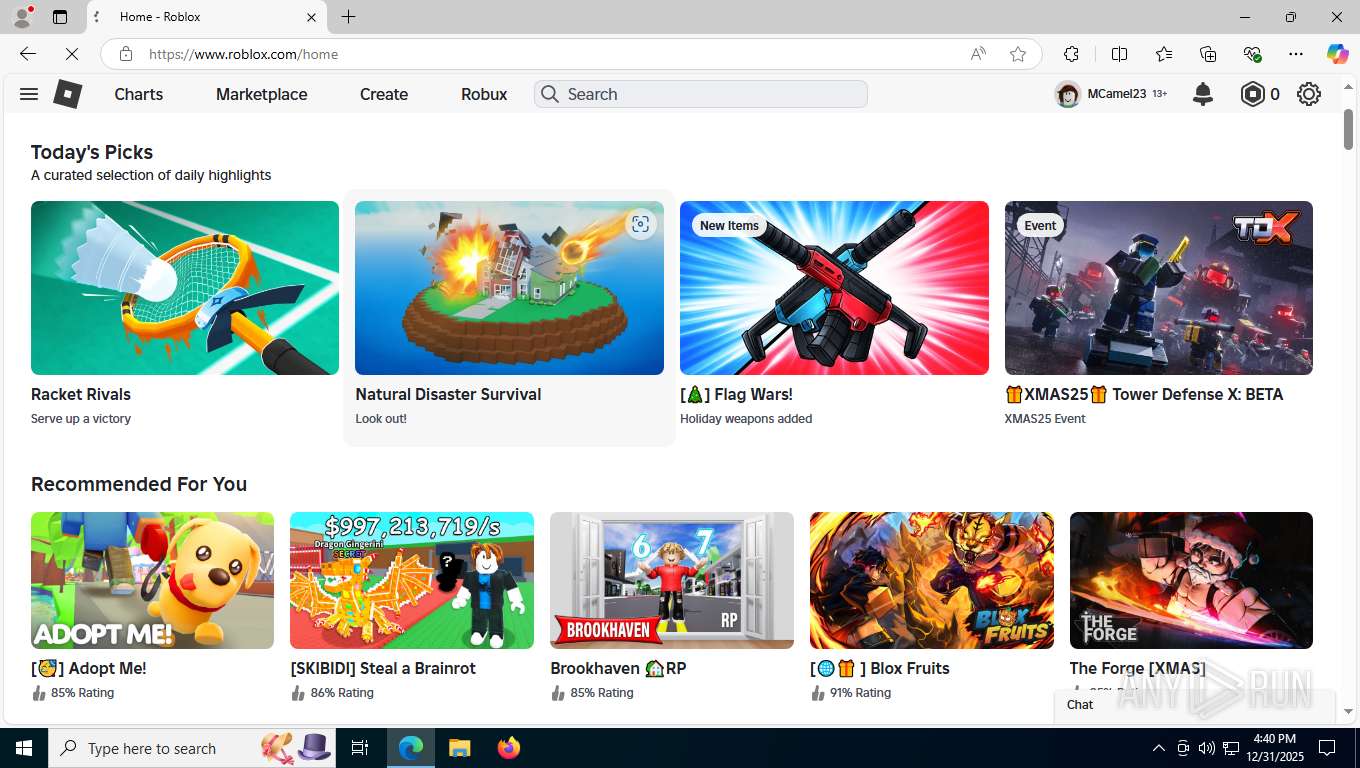
Task: Open the Favorites list icon
Action: (x=1164, y=54)
